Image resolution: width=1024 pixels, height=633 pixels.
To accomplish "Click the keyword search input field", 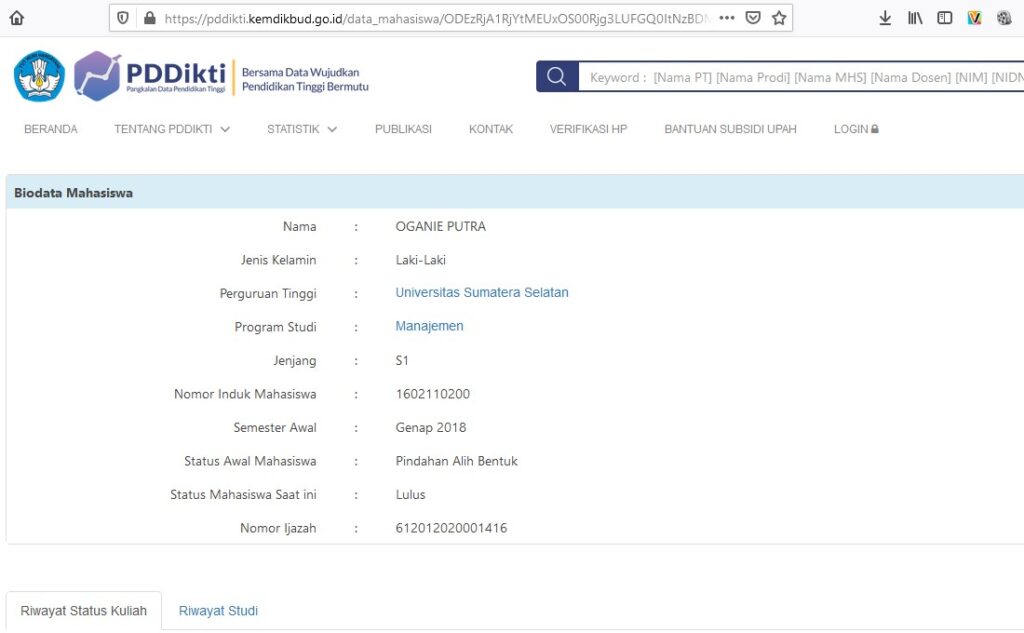I will point(800,76).
